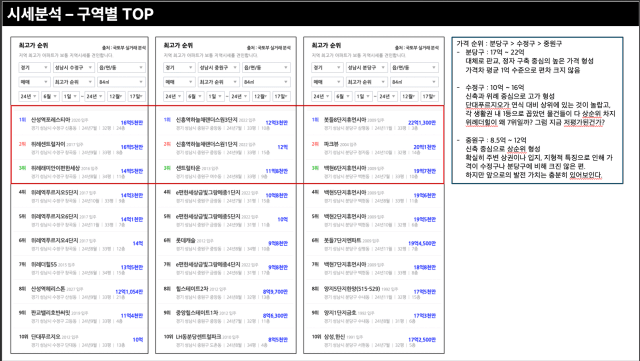Viewport: 640px width, 361px height.
Task: Open the start-year 24년 dropdown in 수정구 panel
Action: click(29, 96)
